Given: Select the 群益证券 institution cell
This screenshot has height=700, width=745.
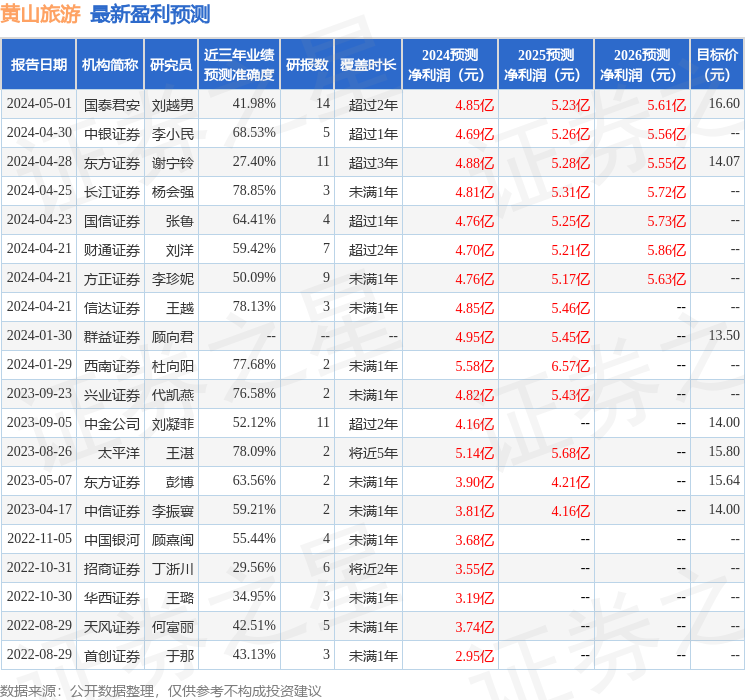Looking at the screenshot, I should 112,337.
